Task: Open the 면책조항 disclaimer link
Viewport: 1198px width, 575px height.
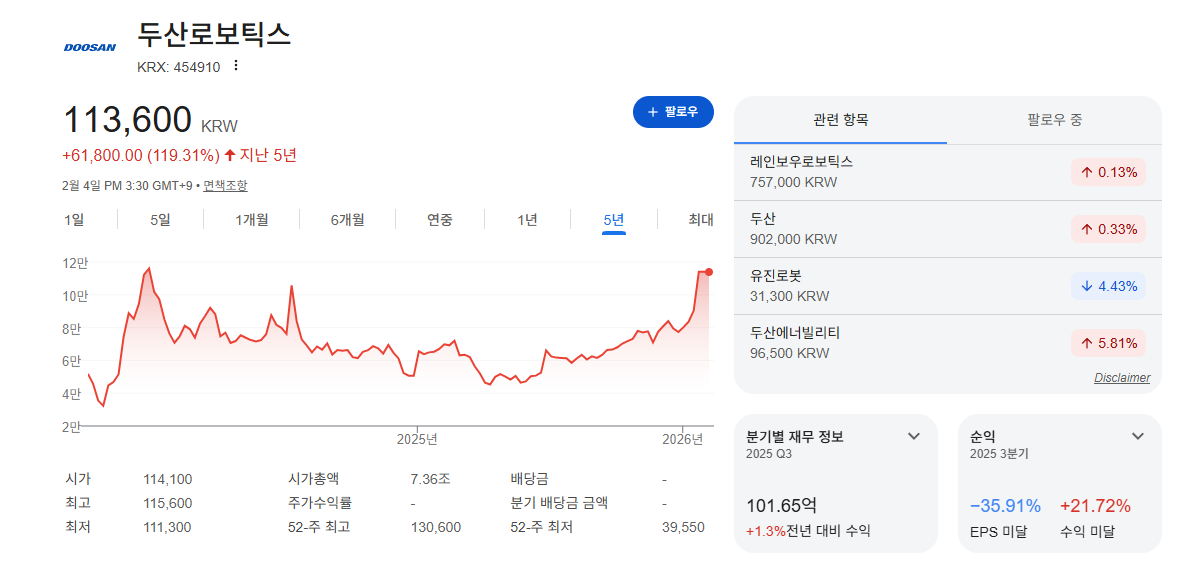Action: [x=225, y=186]
